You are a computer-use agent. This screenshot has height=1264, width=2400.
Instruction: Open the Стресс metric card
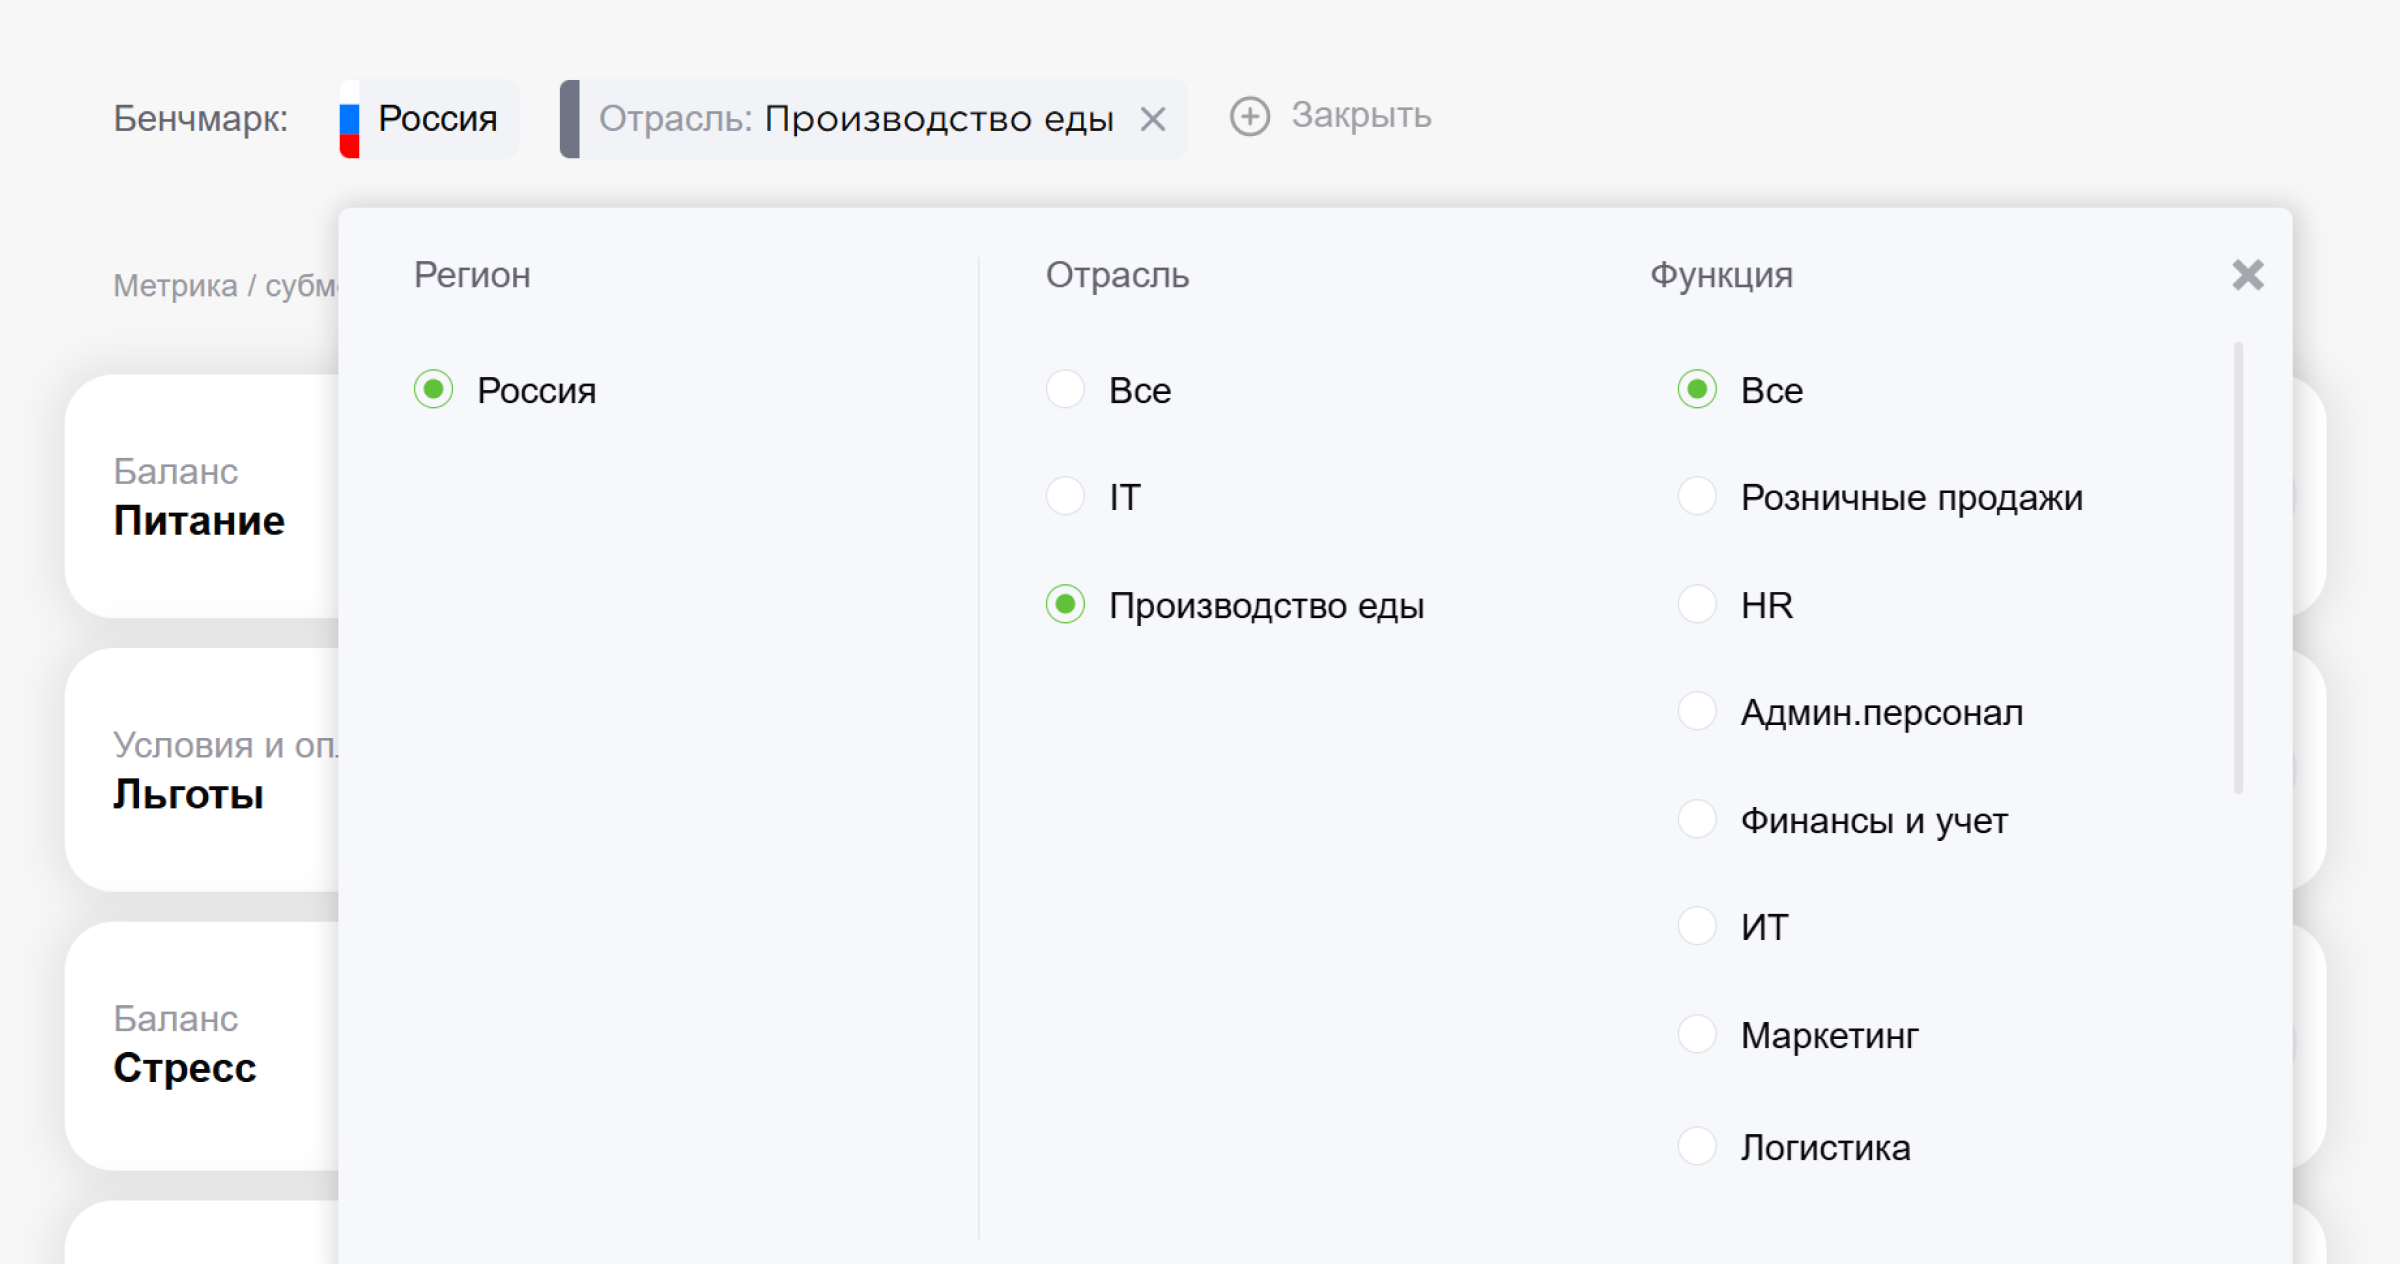[x=202, y=1045]
